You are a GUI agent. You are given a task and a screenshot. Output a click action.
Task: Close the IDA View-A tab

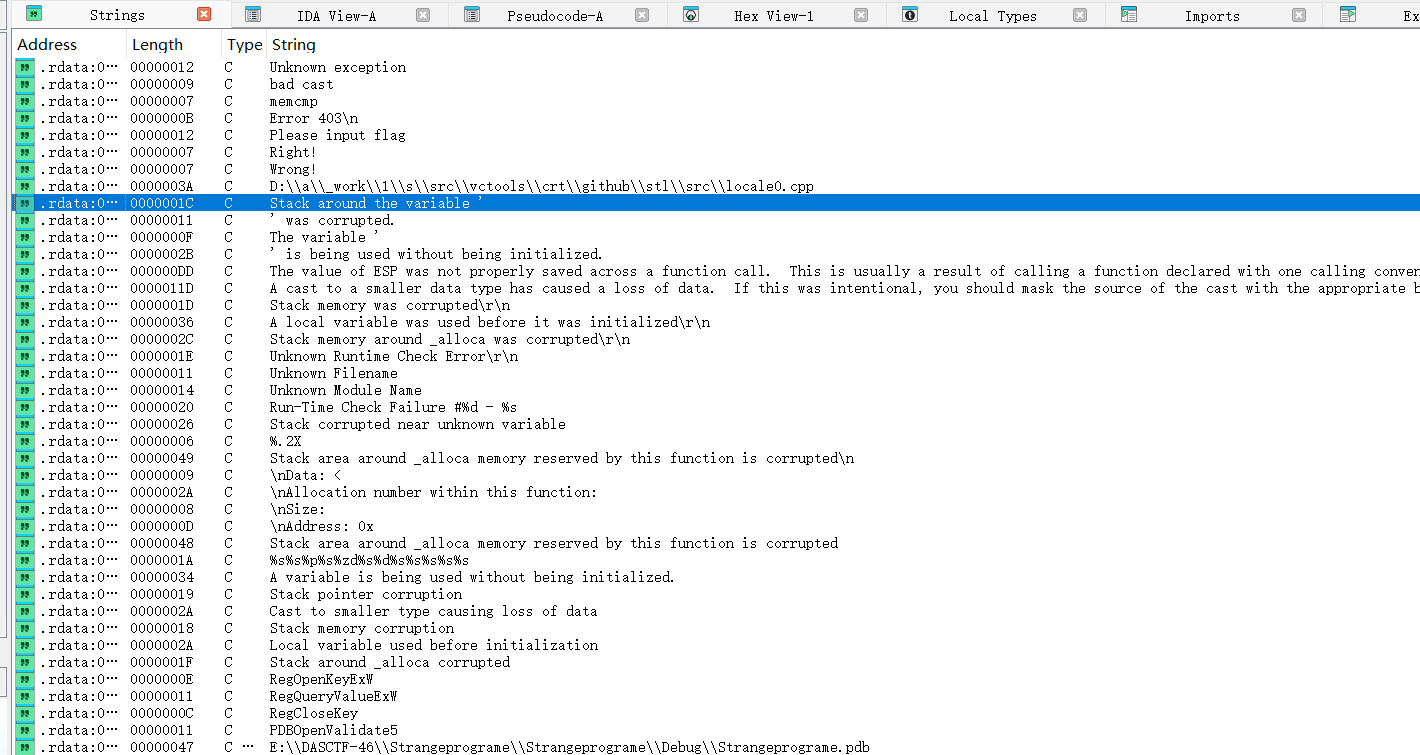[x=423, y=15]
